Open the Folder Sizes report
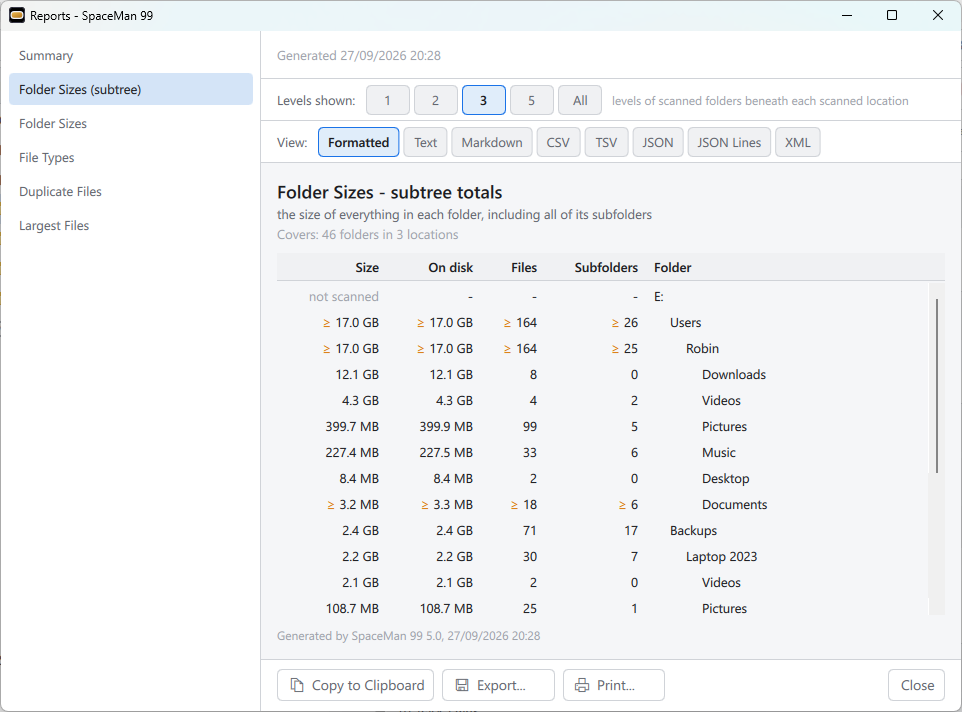The height and width of the screenshot is (712, 962). (131, 124)
